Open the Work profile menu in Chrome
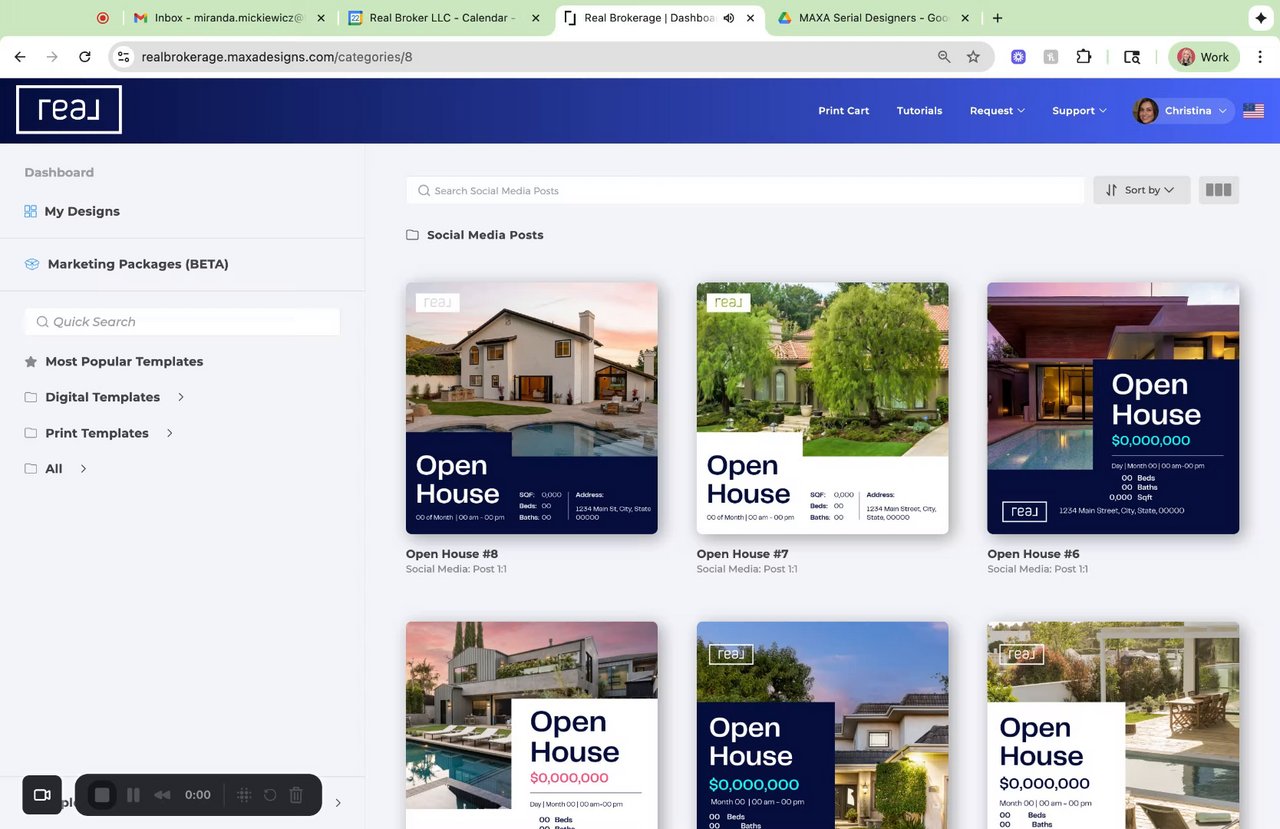The width and height of the screenshot is (1280, 829). (1204, 57)
